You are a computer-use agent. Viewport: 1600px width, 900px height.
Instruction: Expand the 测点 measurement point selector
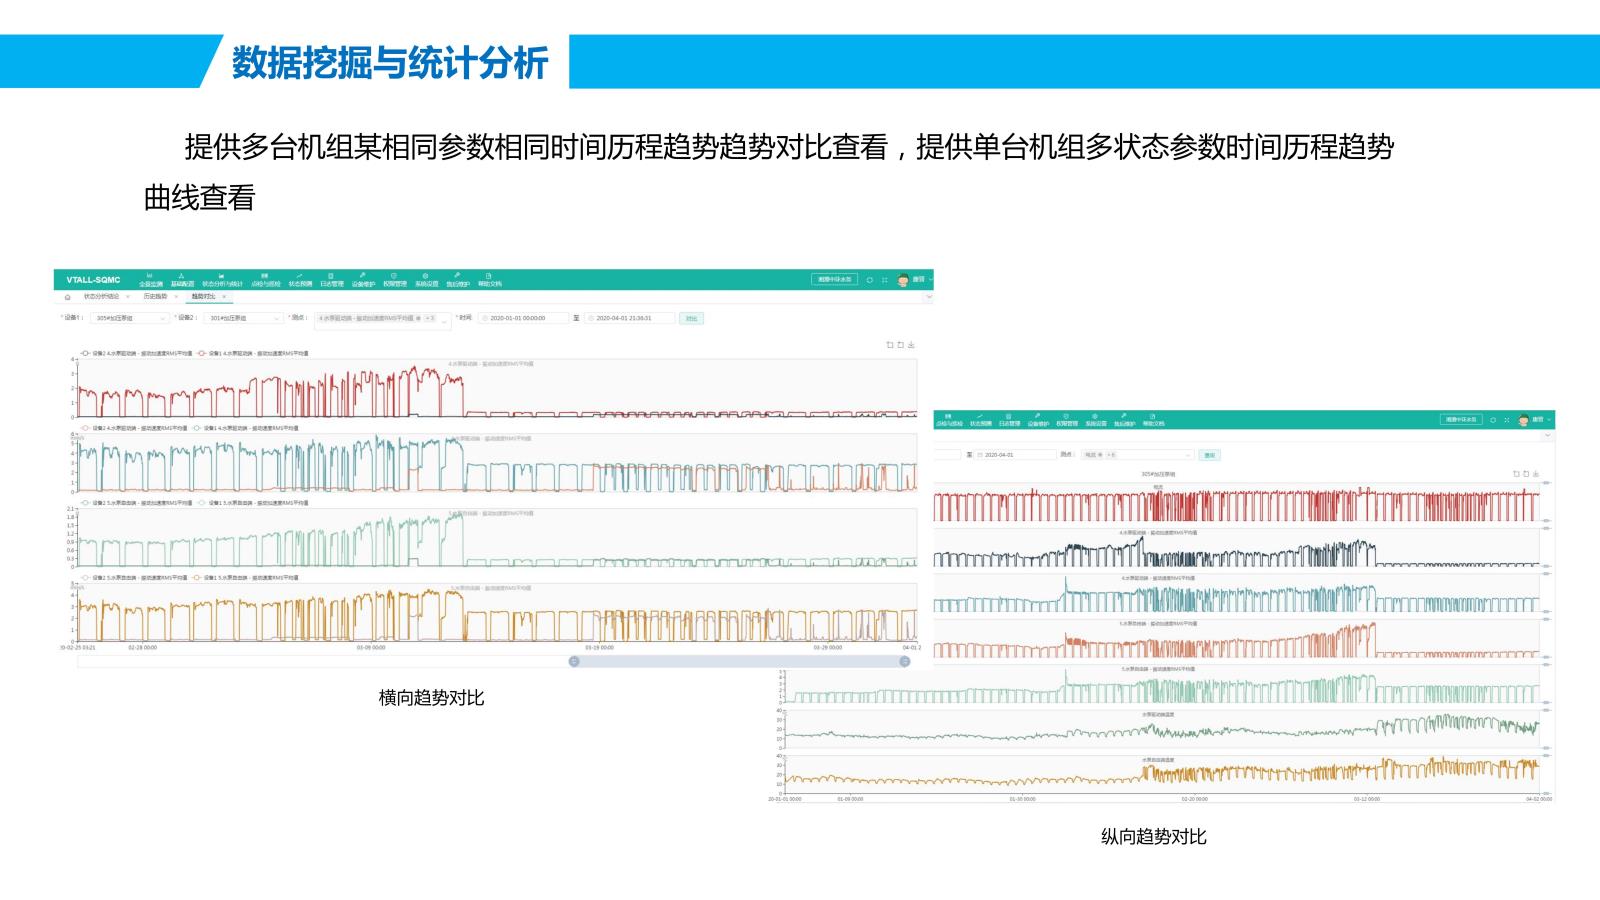point(382,318)
